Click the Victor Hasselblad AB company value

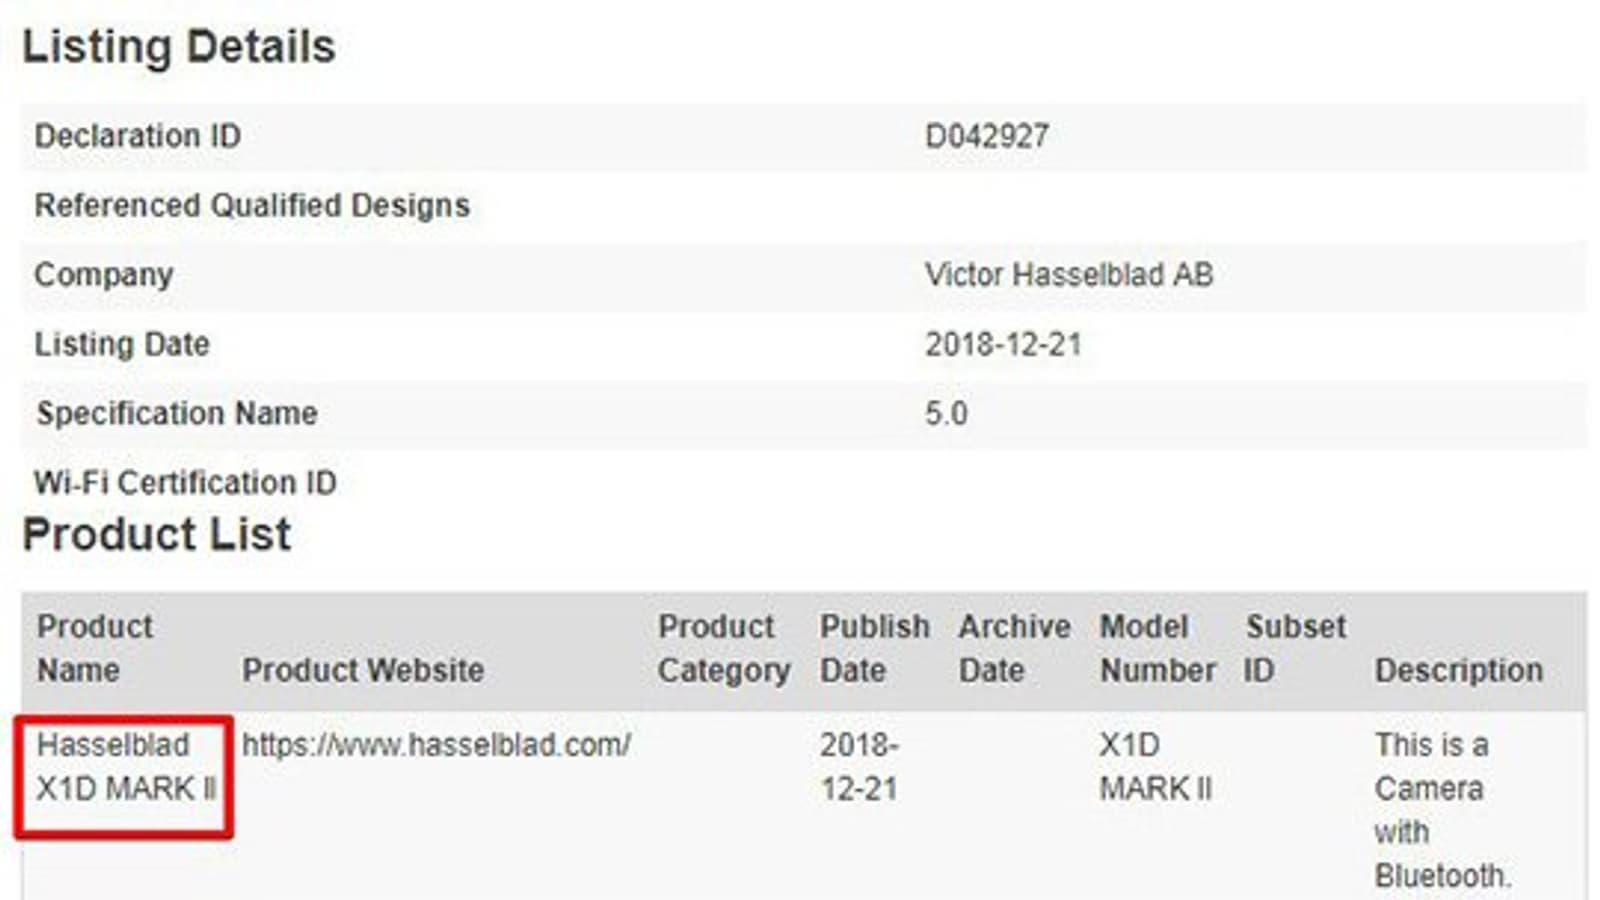coord(1068,275)
